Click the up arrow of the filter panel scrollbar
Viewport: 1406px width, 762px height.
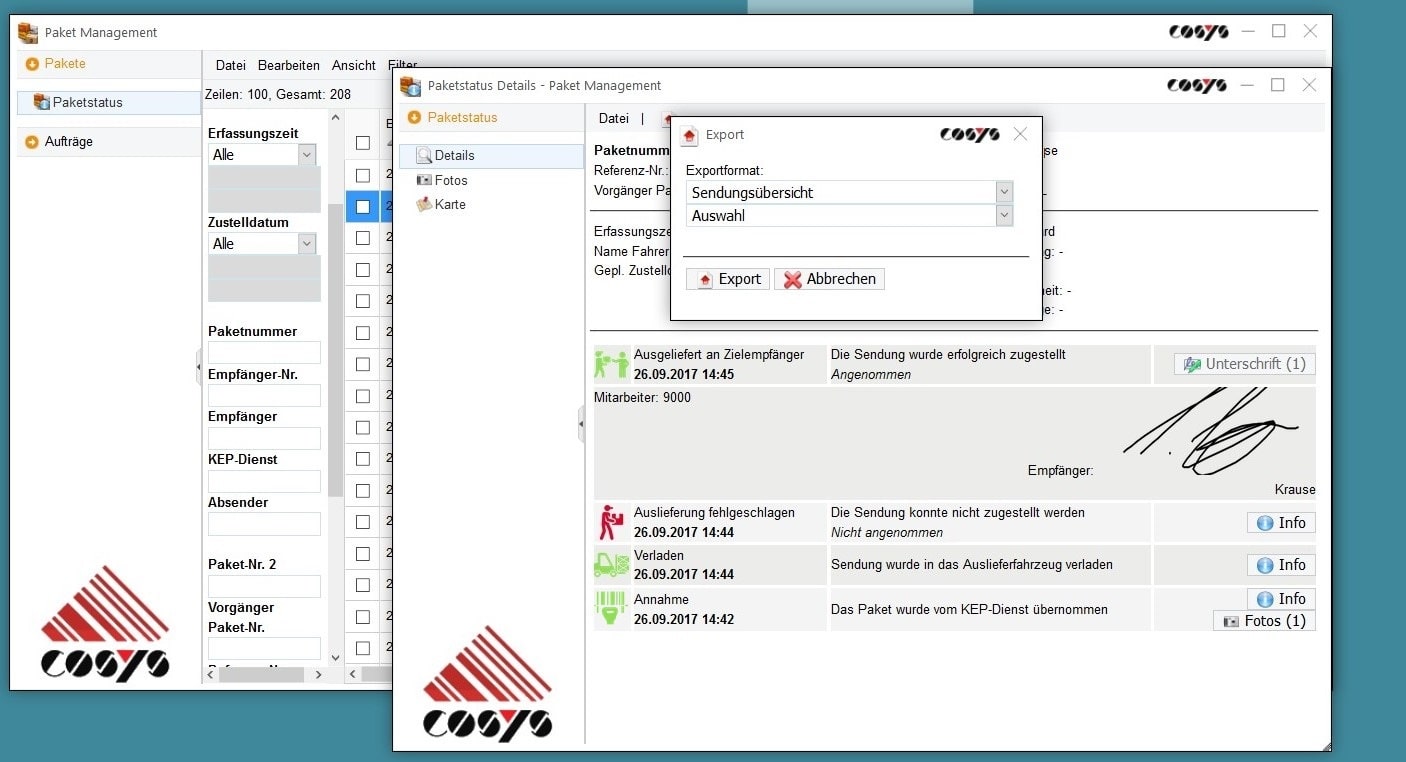click(335, 119)
